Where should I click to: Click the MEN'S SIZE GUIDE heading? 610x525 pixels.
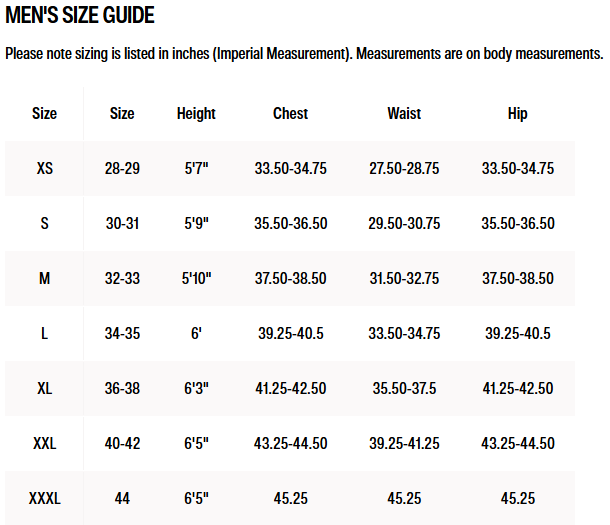[80, 15]
